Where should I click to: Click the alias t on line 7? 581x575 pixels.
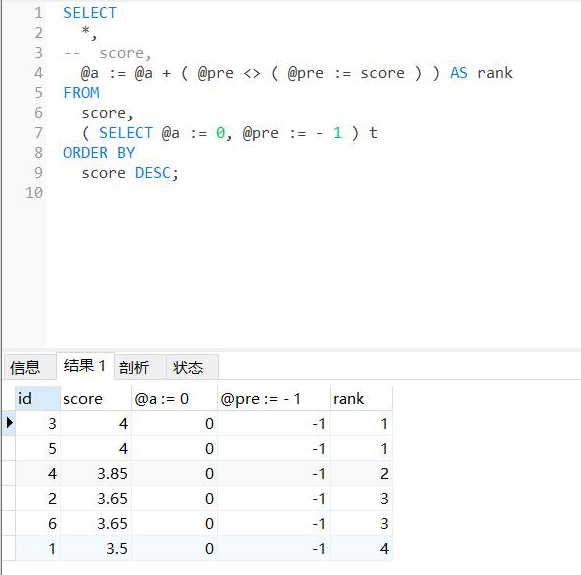(x=373, y=133)
